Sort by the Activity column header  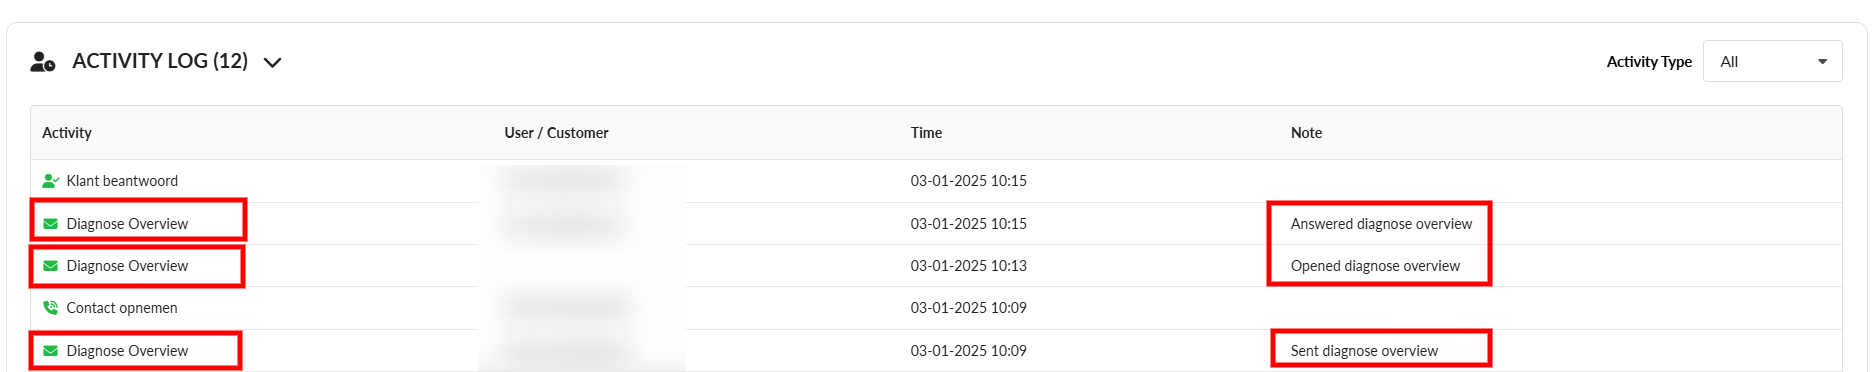(x=67, y=133)
